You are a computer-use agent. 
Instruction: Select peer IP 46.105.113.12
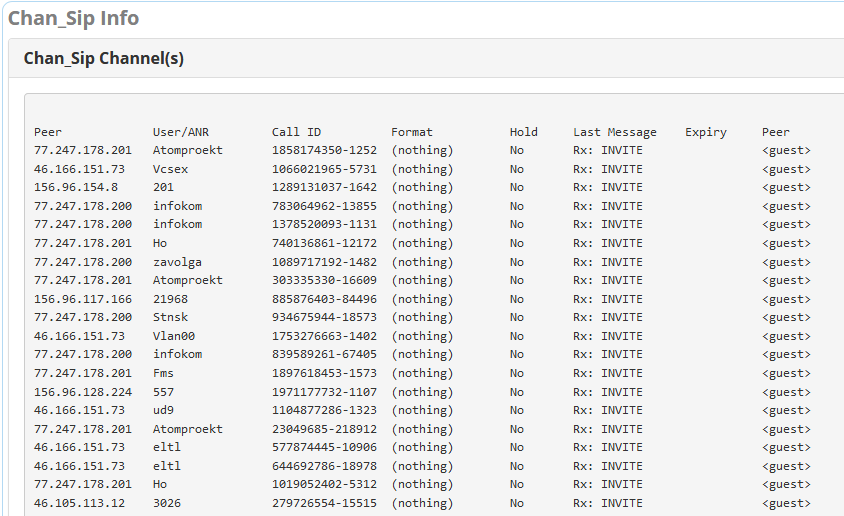79,503
